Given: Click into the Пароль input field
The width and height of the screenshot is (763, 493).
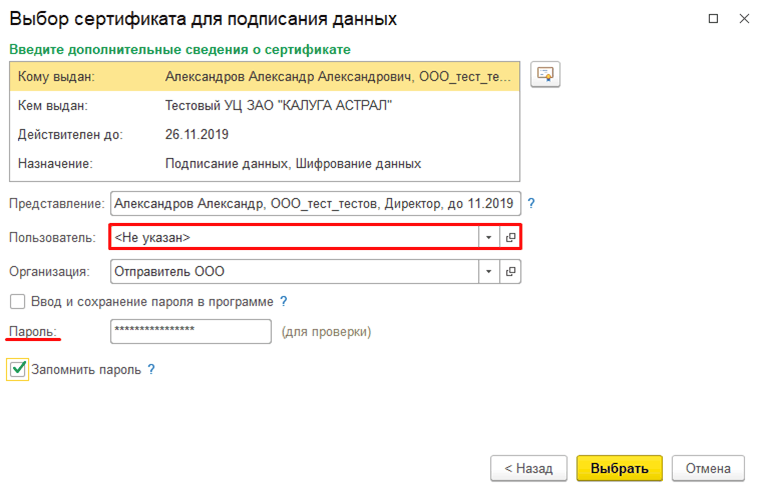Looking at the screenshot, I should 190,331.
